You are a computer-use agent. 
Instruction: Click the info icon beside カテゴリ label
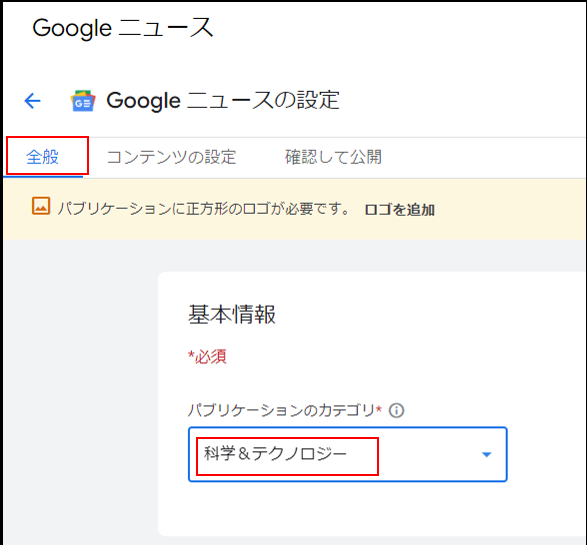coord(396,411)
